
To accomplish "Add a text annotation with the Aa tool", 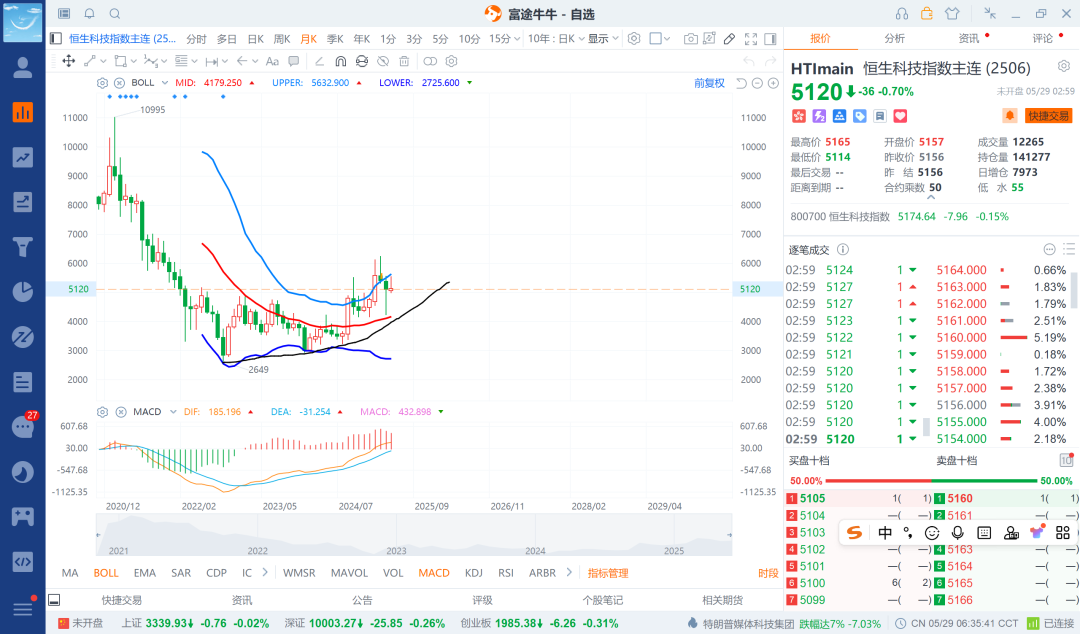I will coord(272,61).
